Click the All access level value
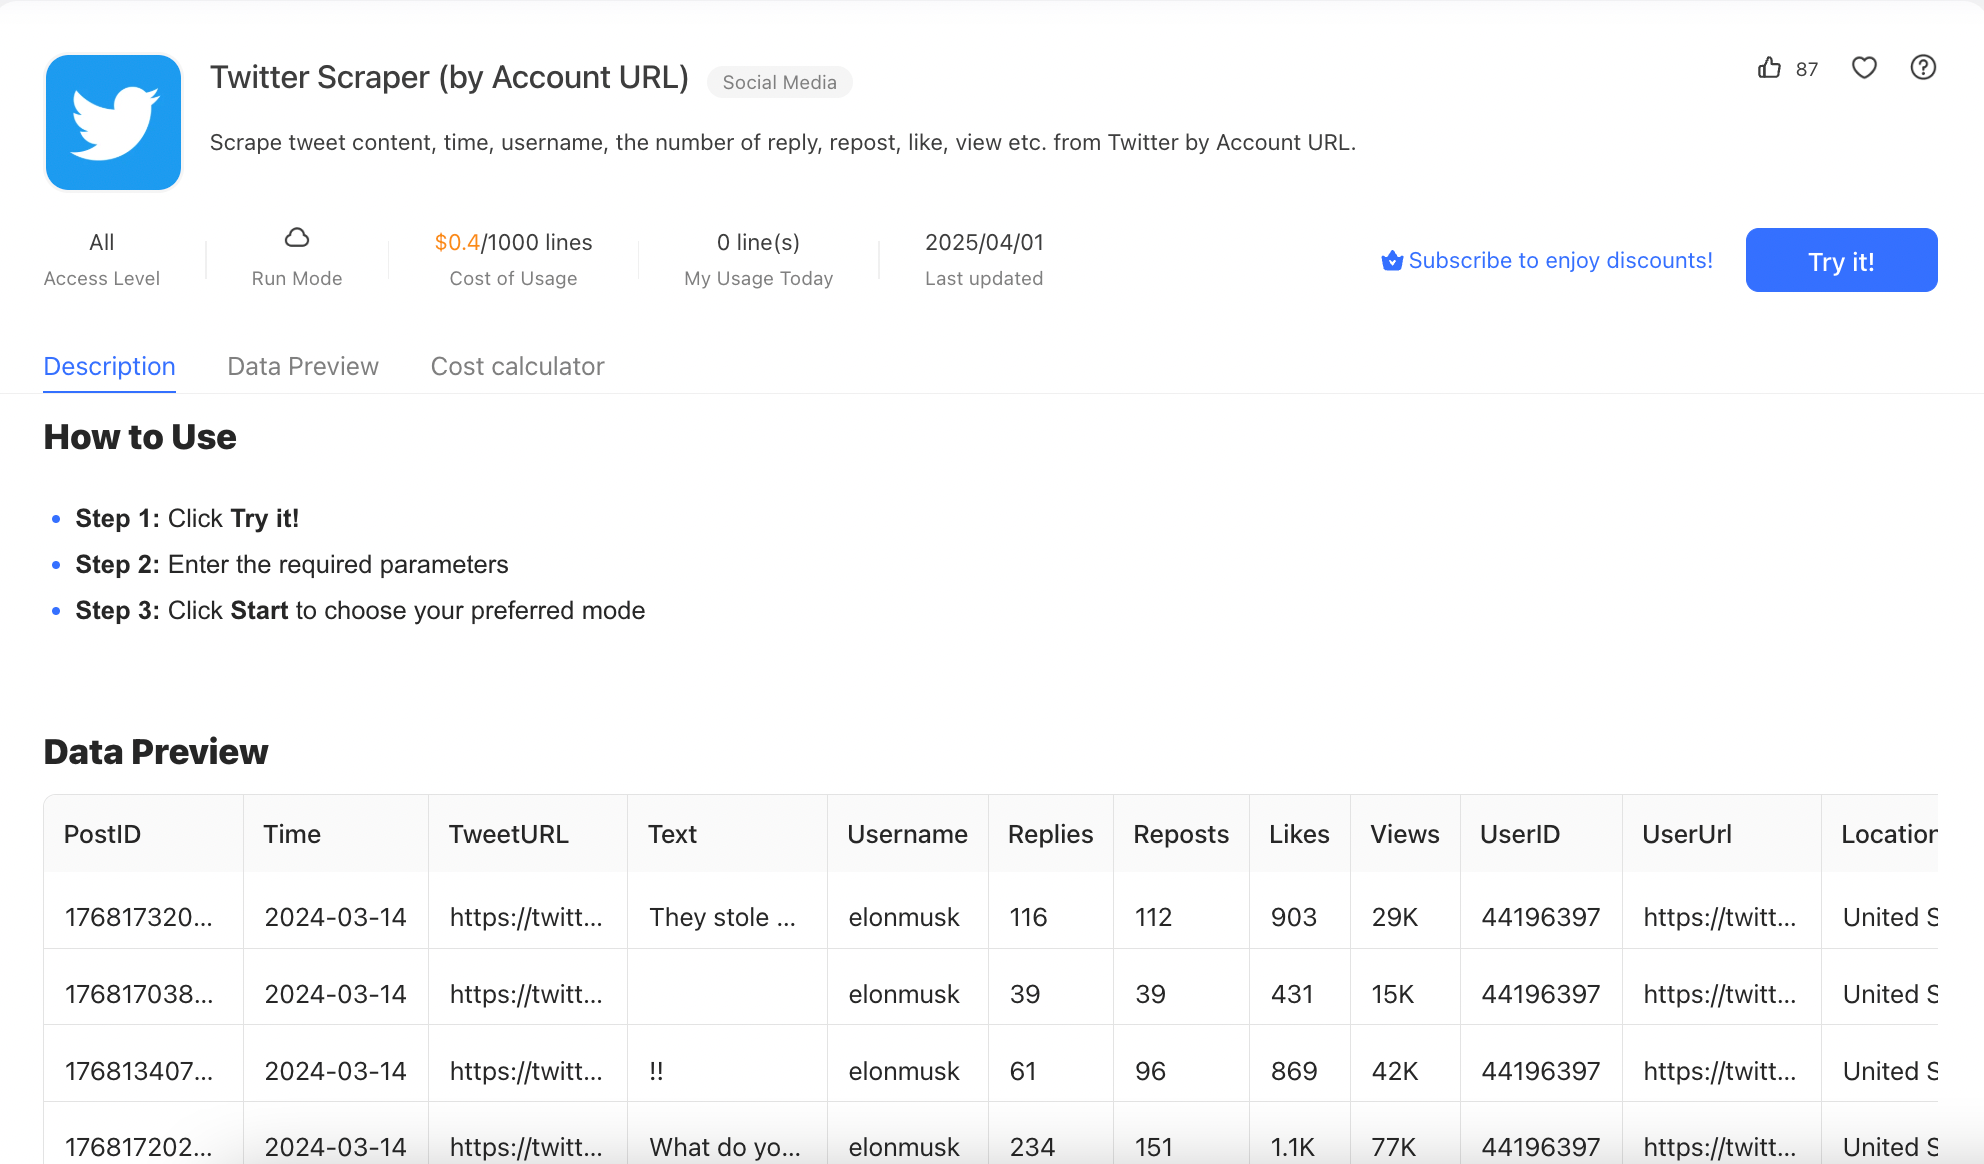The width and height of the screenshot is (1984, 1164). click(101, 242)
